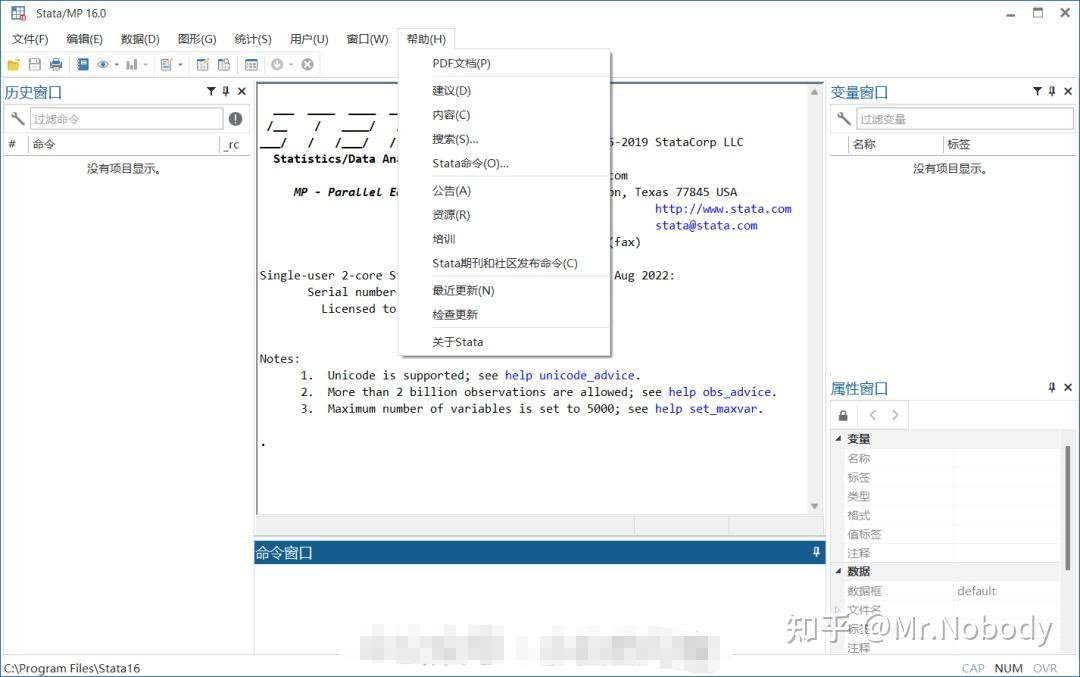Image resolution: width=1080 pixels, height=677 pixels.
Task: Click the 命令 column header in History
Action: pyautogui.click(x=43, y=144)
